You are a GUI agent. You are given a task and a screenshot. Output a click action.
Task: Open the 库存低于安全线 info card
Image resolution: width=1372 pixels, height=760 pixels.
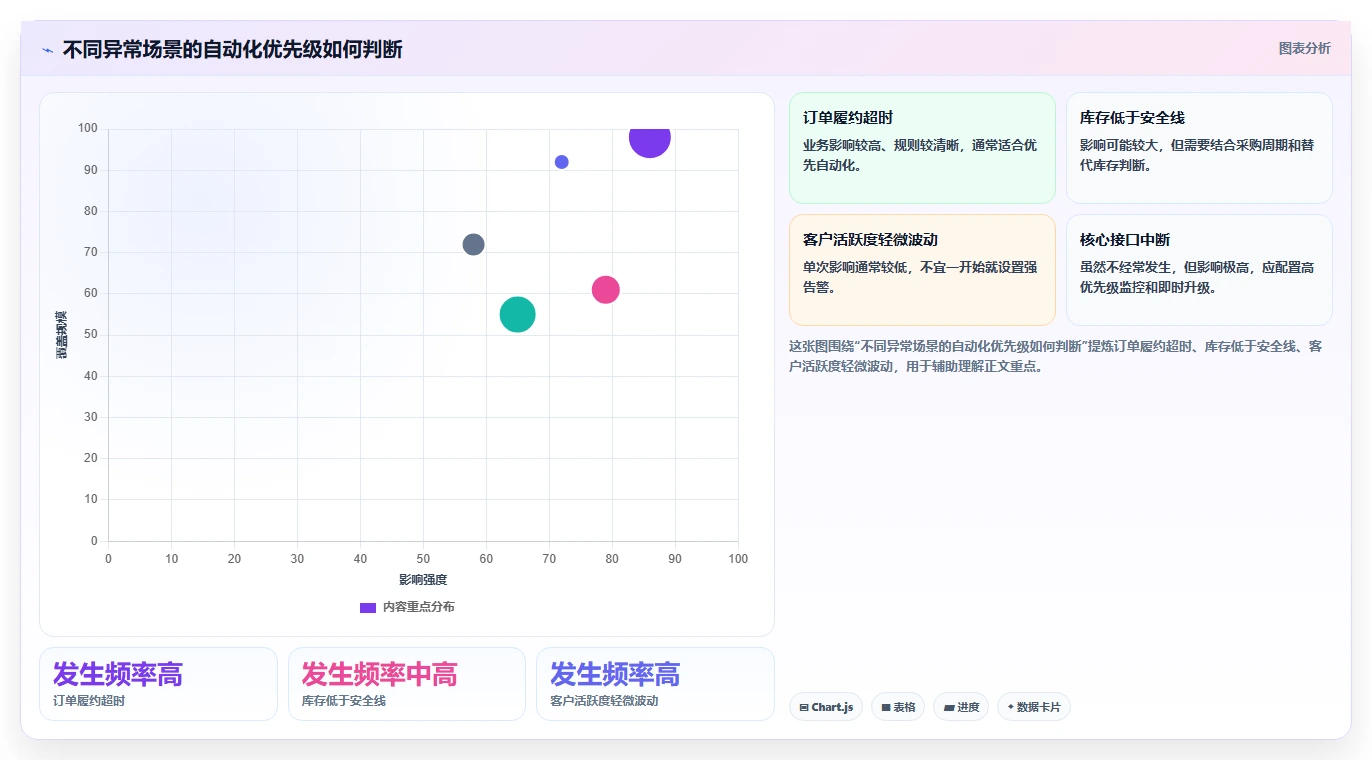(1199, 148)
